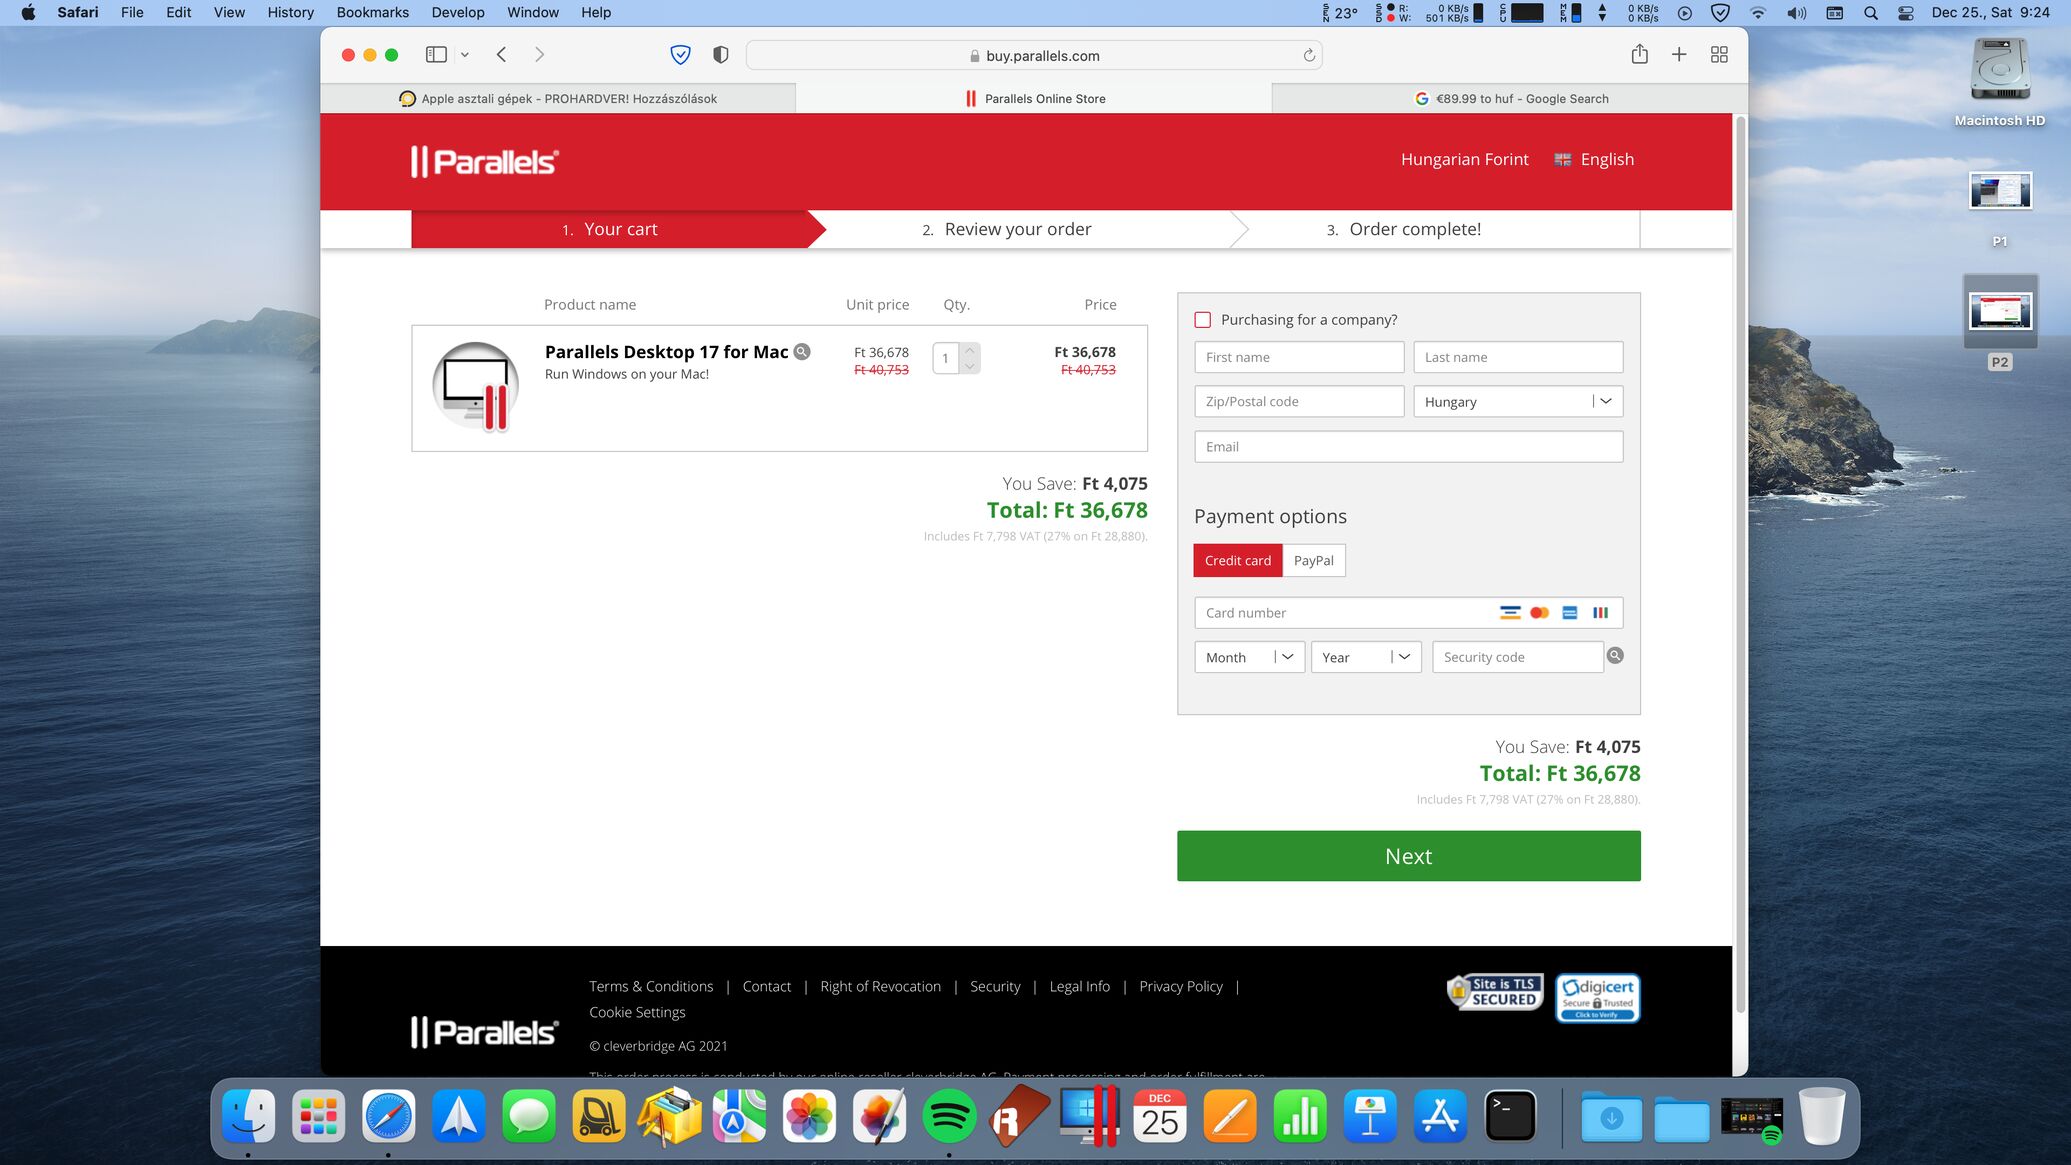The width and height of the screenshot is (2071, 1165).
Task: Click the Parallels logo in the red header
Action: click(485, 161)
